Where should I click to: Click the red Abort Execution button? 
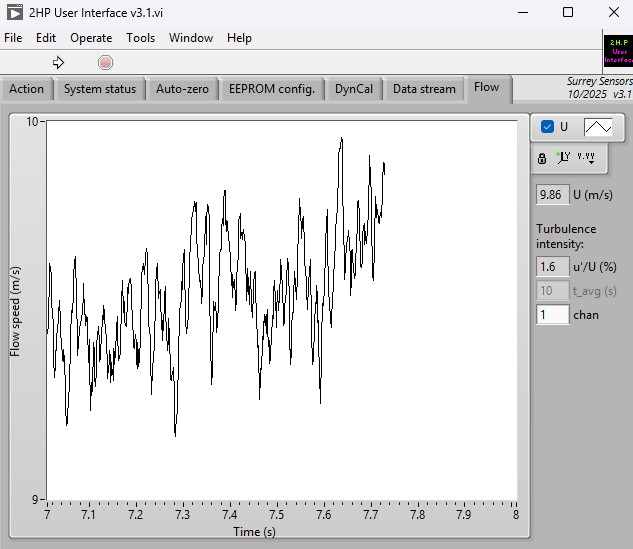pyautogui.click(x=105, y=63)
